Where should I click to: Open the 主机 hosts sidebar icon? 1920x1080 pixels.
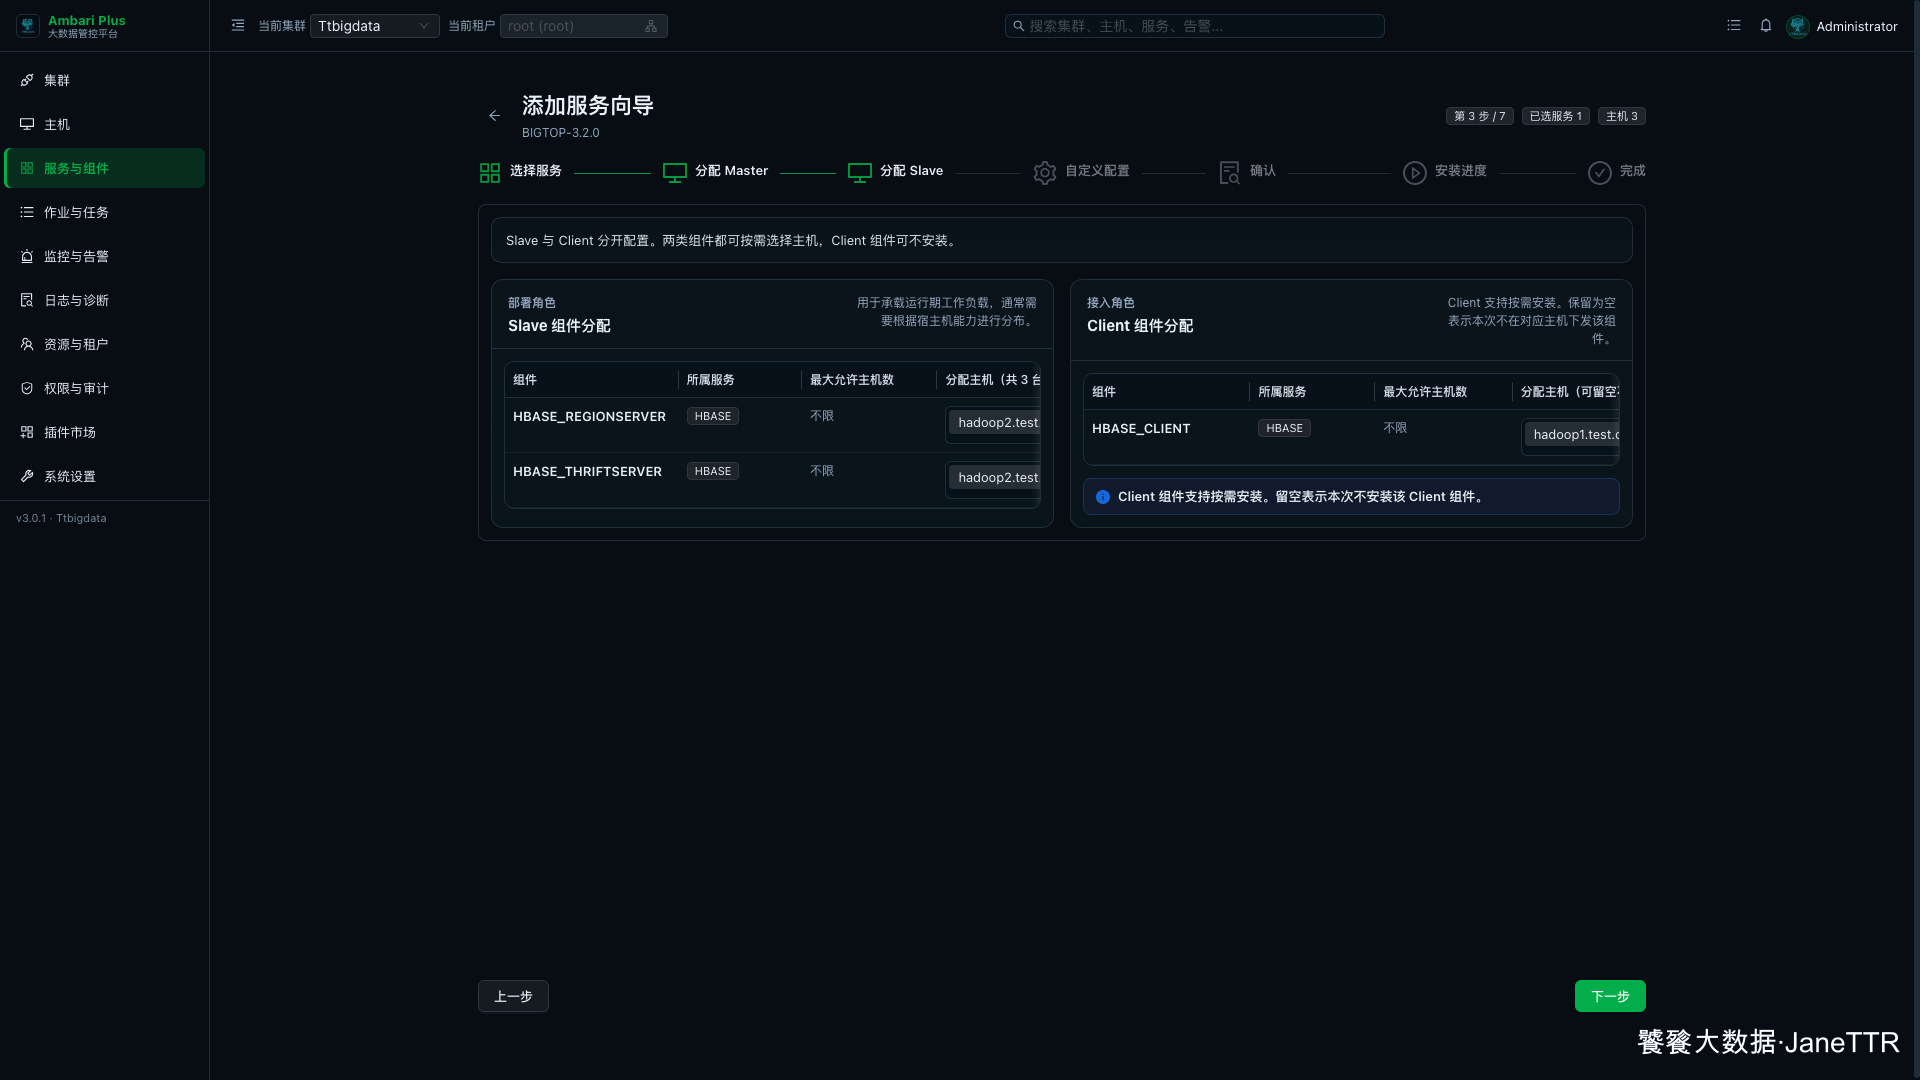pos(27,124)
